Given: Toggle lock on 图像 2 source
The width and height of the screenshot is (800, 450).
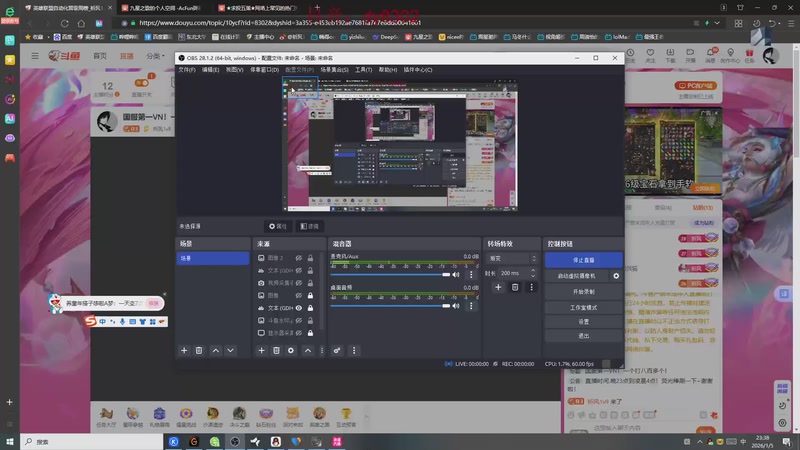Looking at the screenshot, I should coord(310,258).
